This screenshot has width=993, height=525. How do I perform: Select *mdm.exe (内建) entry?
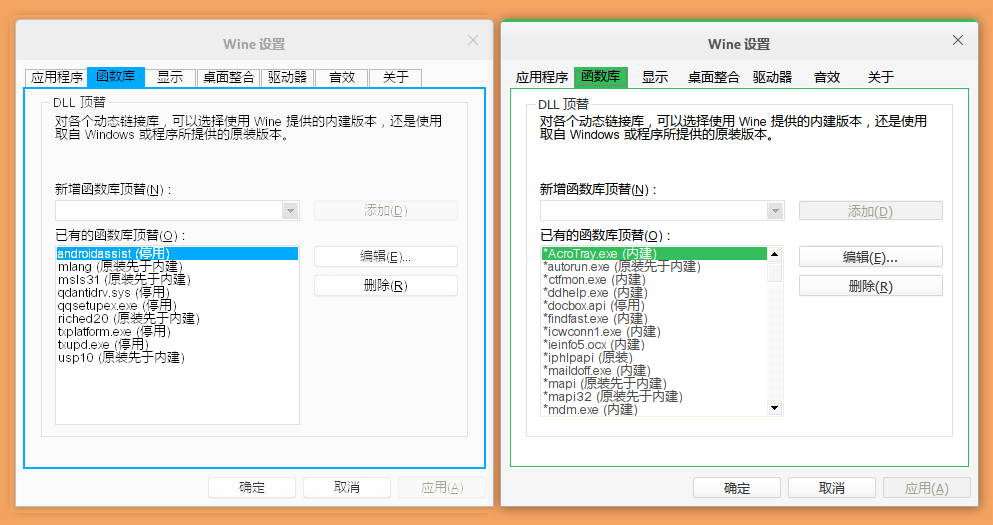654,410
